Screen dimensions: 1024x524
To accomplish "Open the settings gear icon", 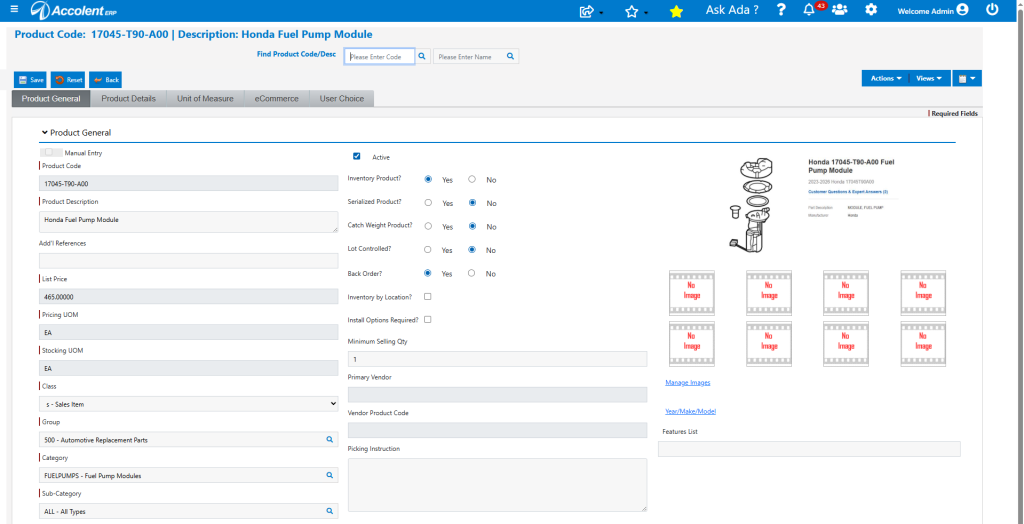I will tap(871, 10).
